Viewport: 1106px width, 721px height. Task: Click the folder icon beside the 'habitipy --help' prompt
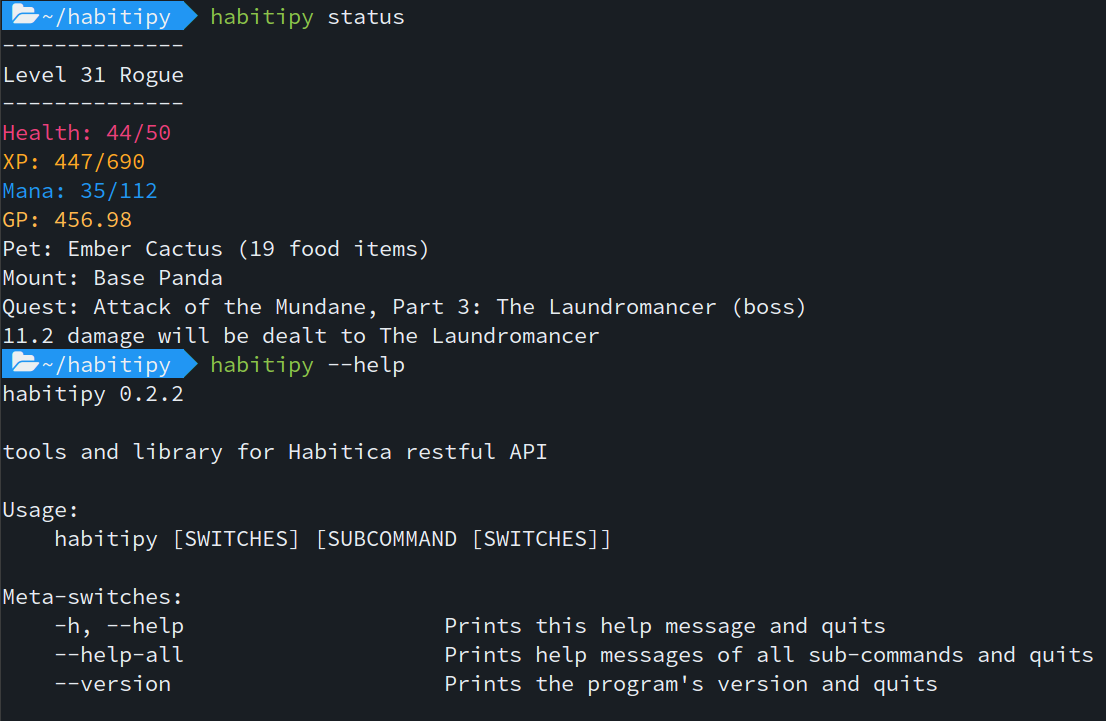point(23,365)
